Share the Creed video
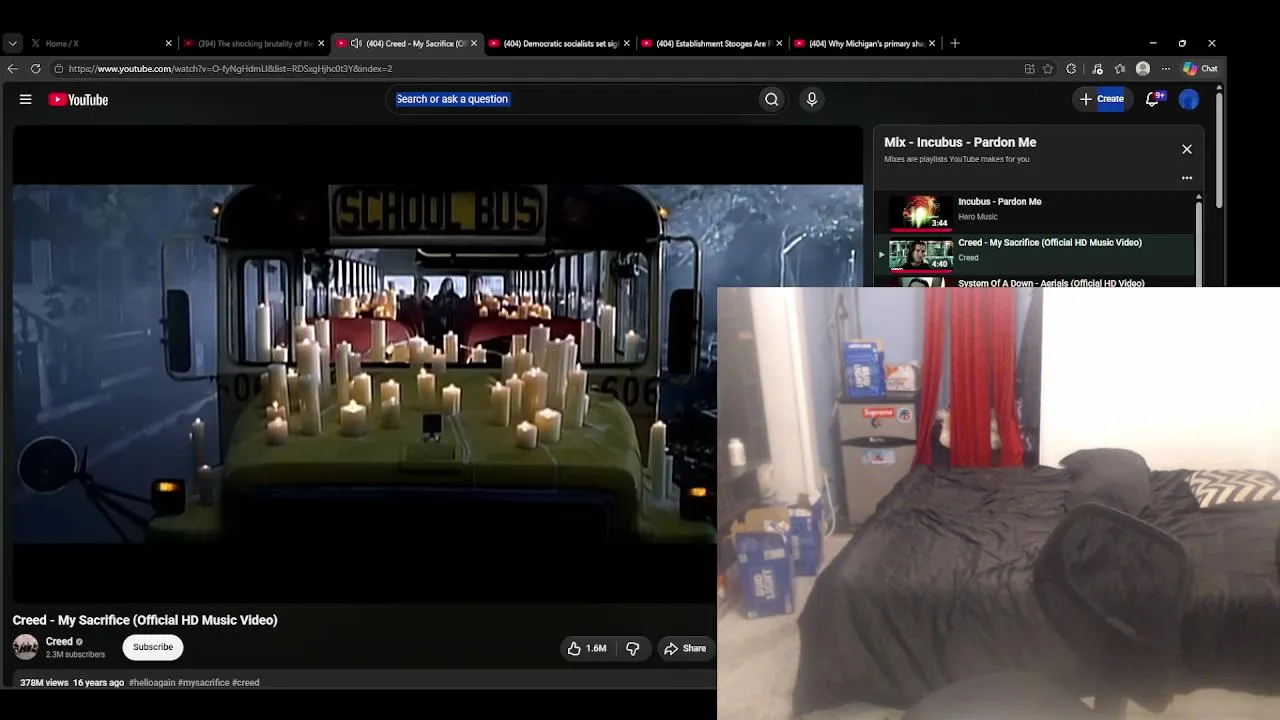This screenshot has height=720, width=1280. [685, 648]
